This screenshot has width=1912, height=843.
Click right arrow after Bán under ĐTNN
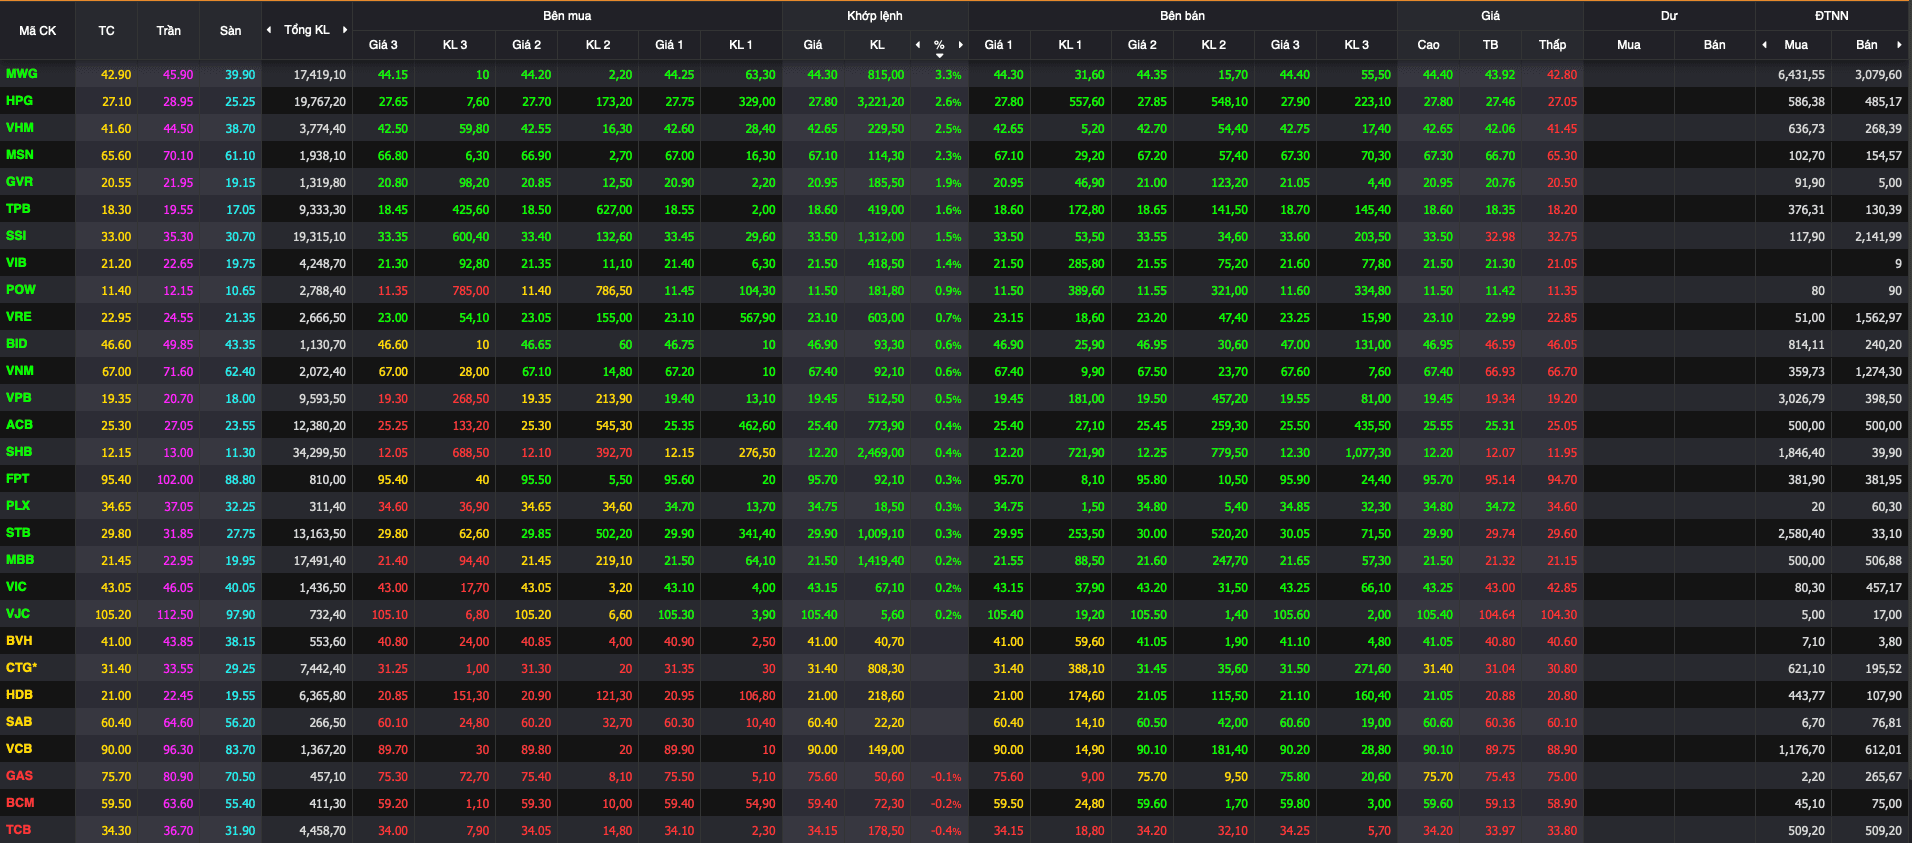pyautogui.click(x=1899, y=44)
